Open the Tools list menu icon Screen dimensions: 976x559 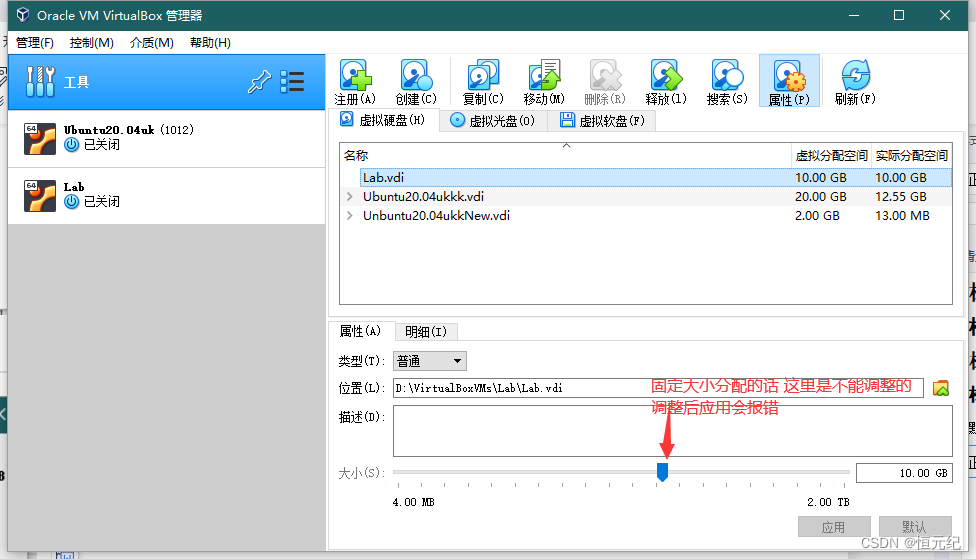click(x=292, y=82)
